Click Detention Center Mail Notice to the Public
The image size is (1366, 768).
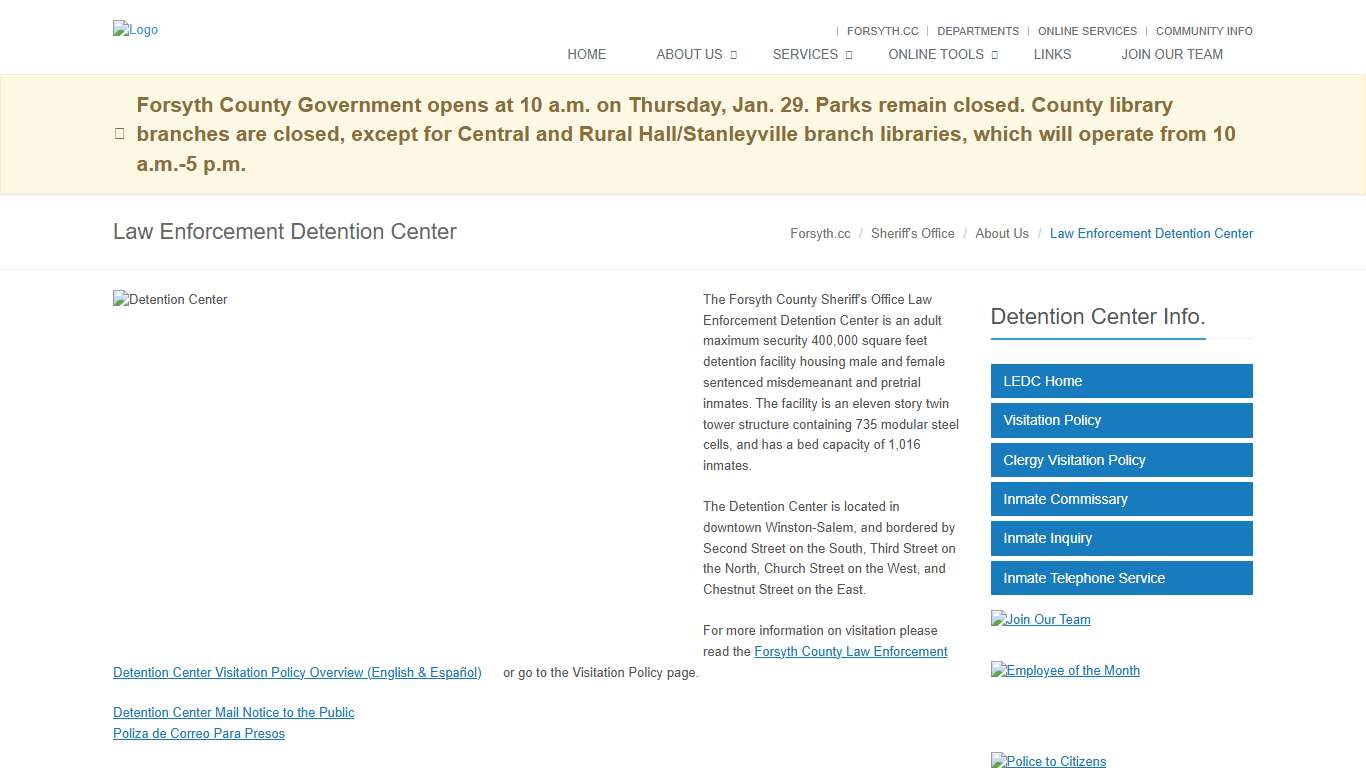pyautogui.click(x=233, y=712)
